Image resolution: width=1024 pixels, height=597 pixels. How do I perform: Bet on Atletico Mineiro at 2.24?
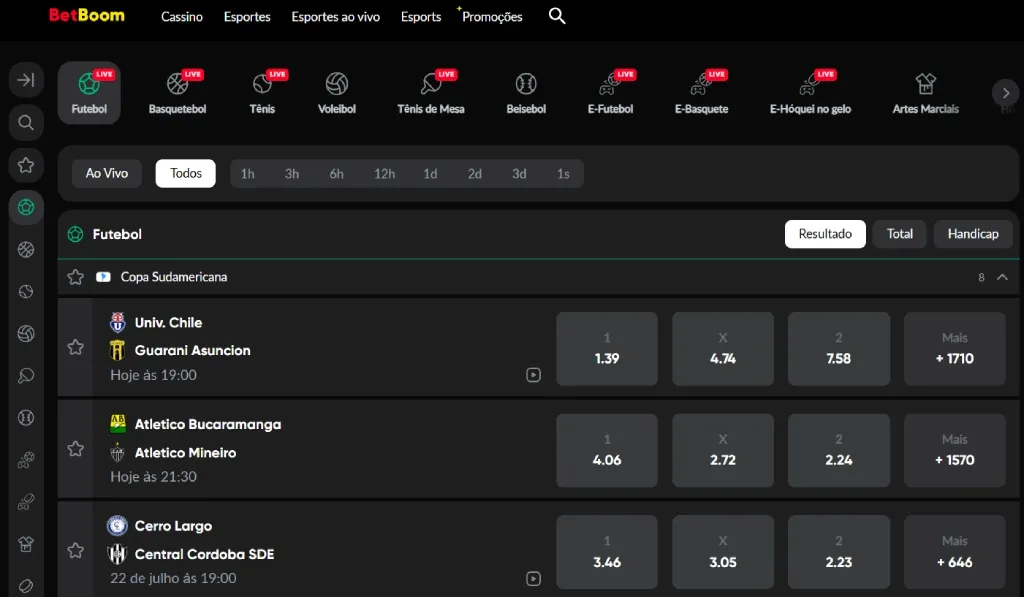tap(839, 451)
